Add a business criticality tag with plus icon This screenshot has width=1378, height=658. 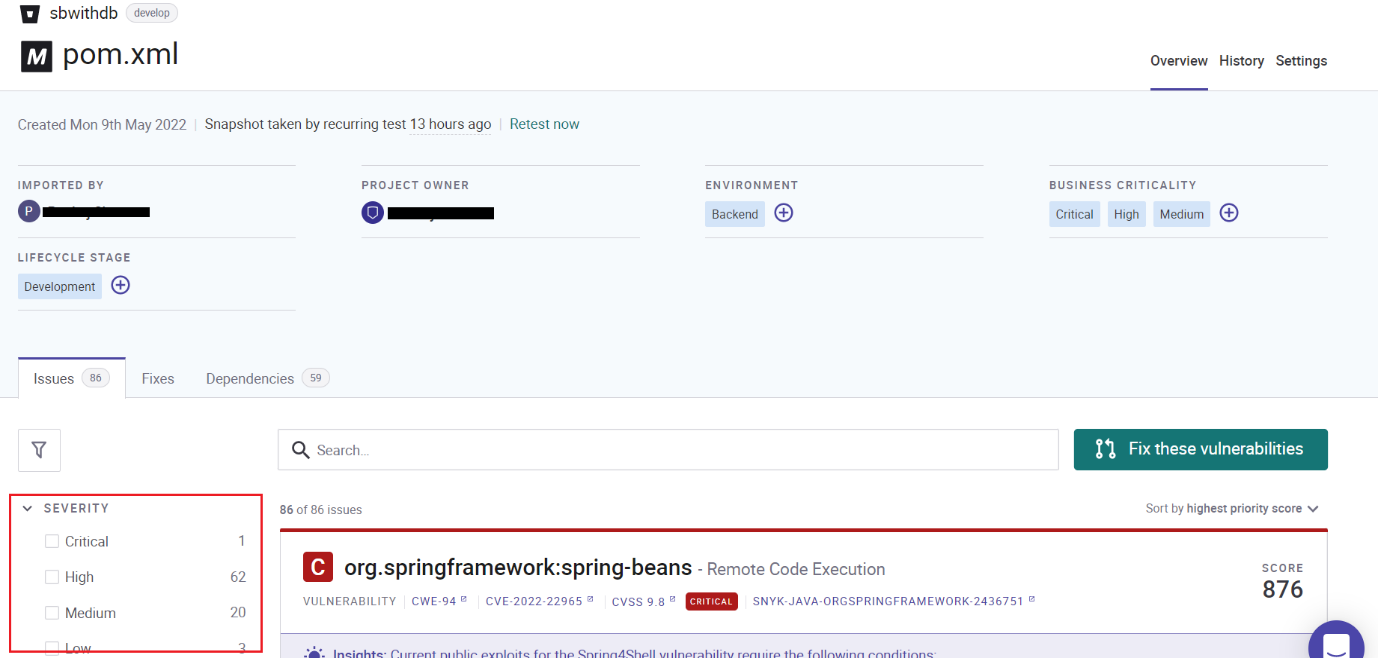1229,213
